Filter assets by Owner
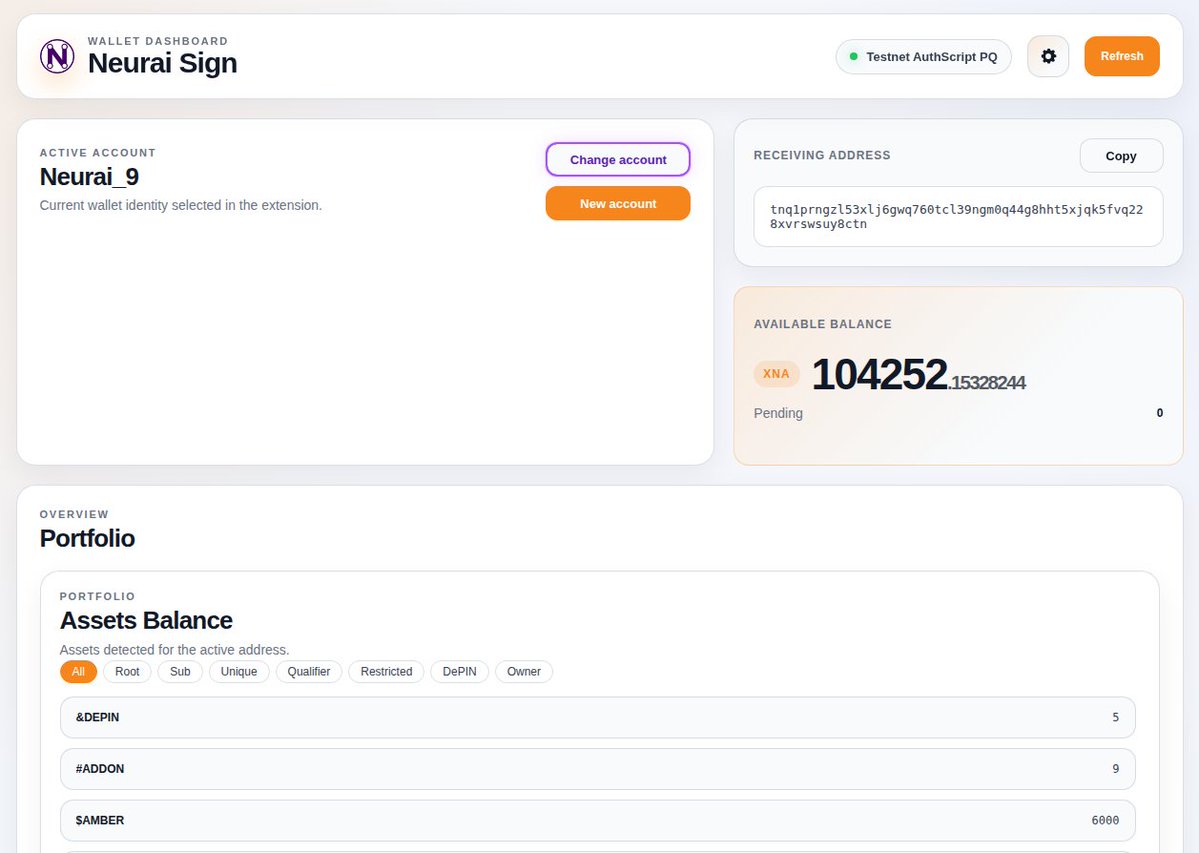The image size is (1199, 853). [x=524, y=671]
